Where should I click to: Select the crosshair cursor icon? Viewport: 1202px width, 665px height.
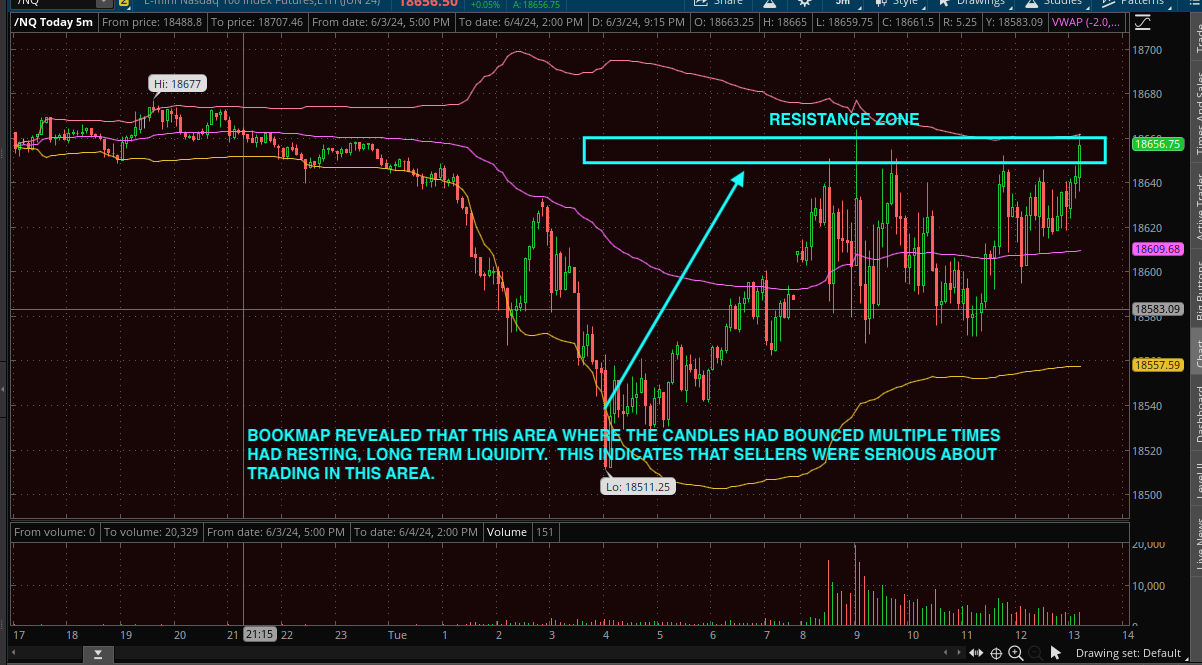tap(996, 653)
